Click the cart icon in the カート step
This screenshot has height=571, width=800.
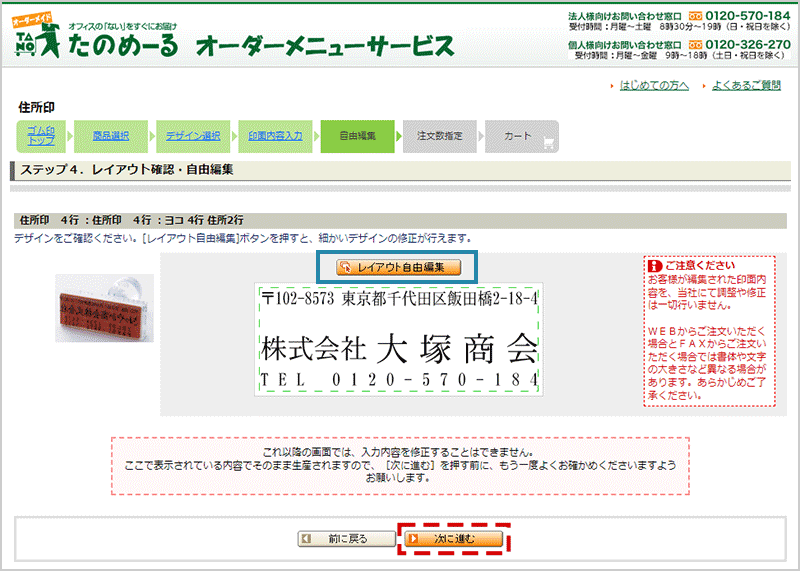[x=548, y=143]
